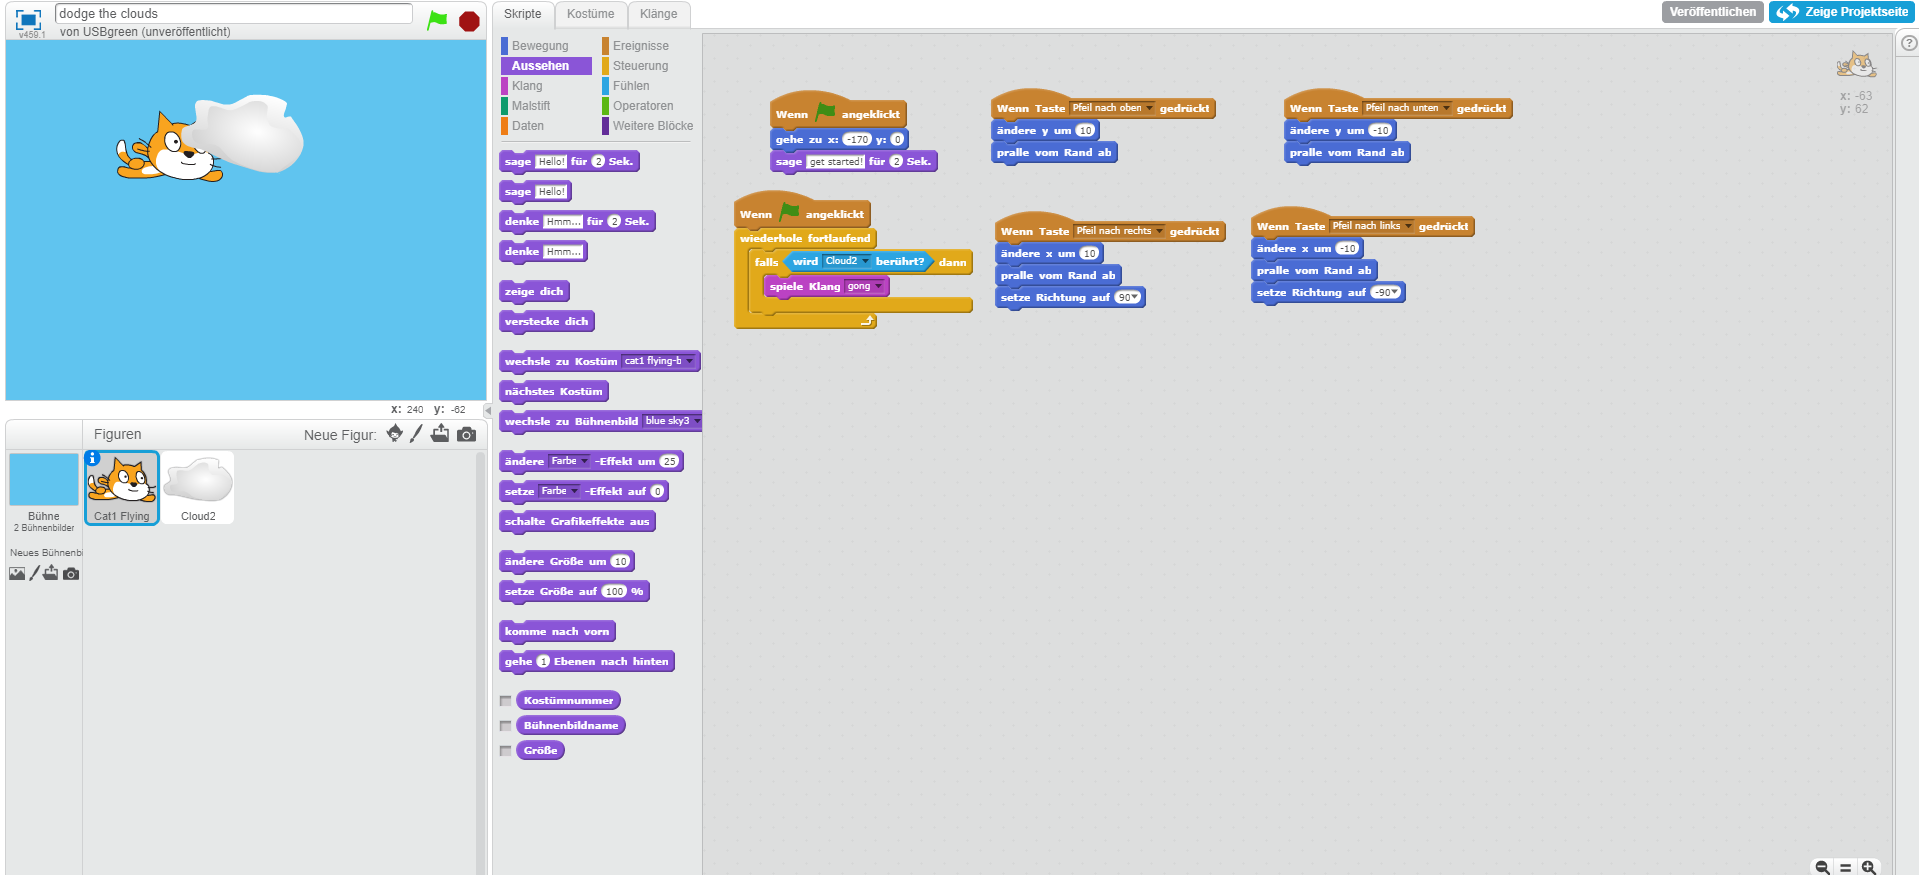Toggle Bühnenbildname reporter checkbox
This screenshot has width=1919, height=875.
point(505,726)
